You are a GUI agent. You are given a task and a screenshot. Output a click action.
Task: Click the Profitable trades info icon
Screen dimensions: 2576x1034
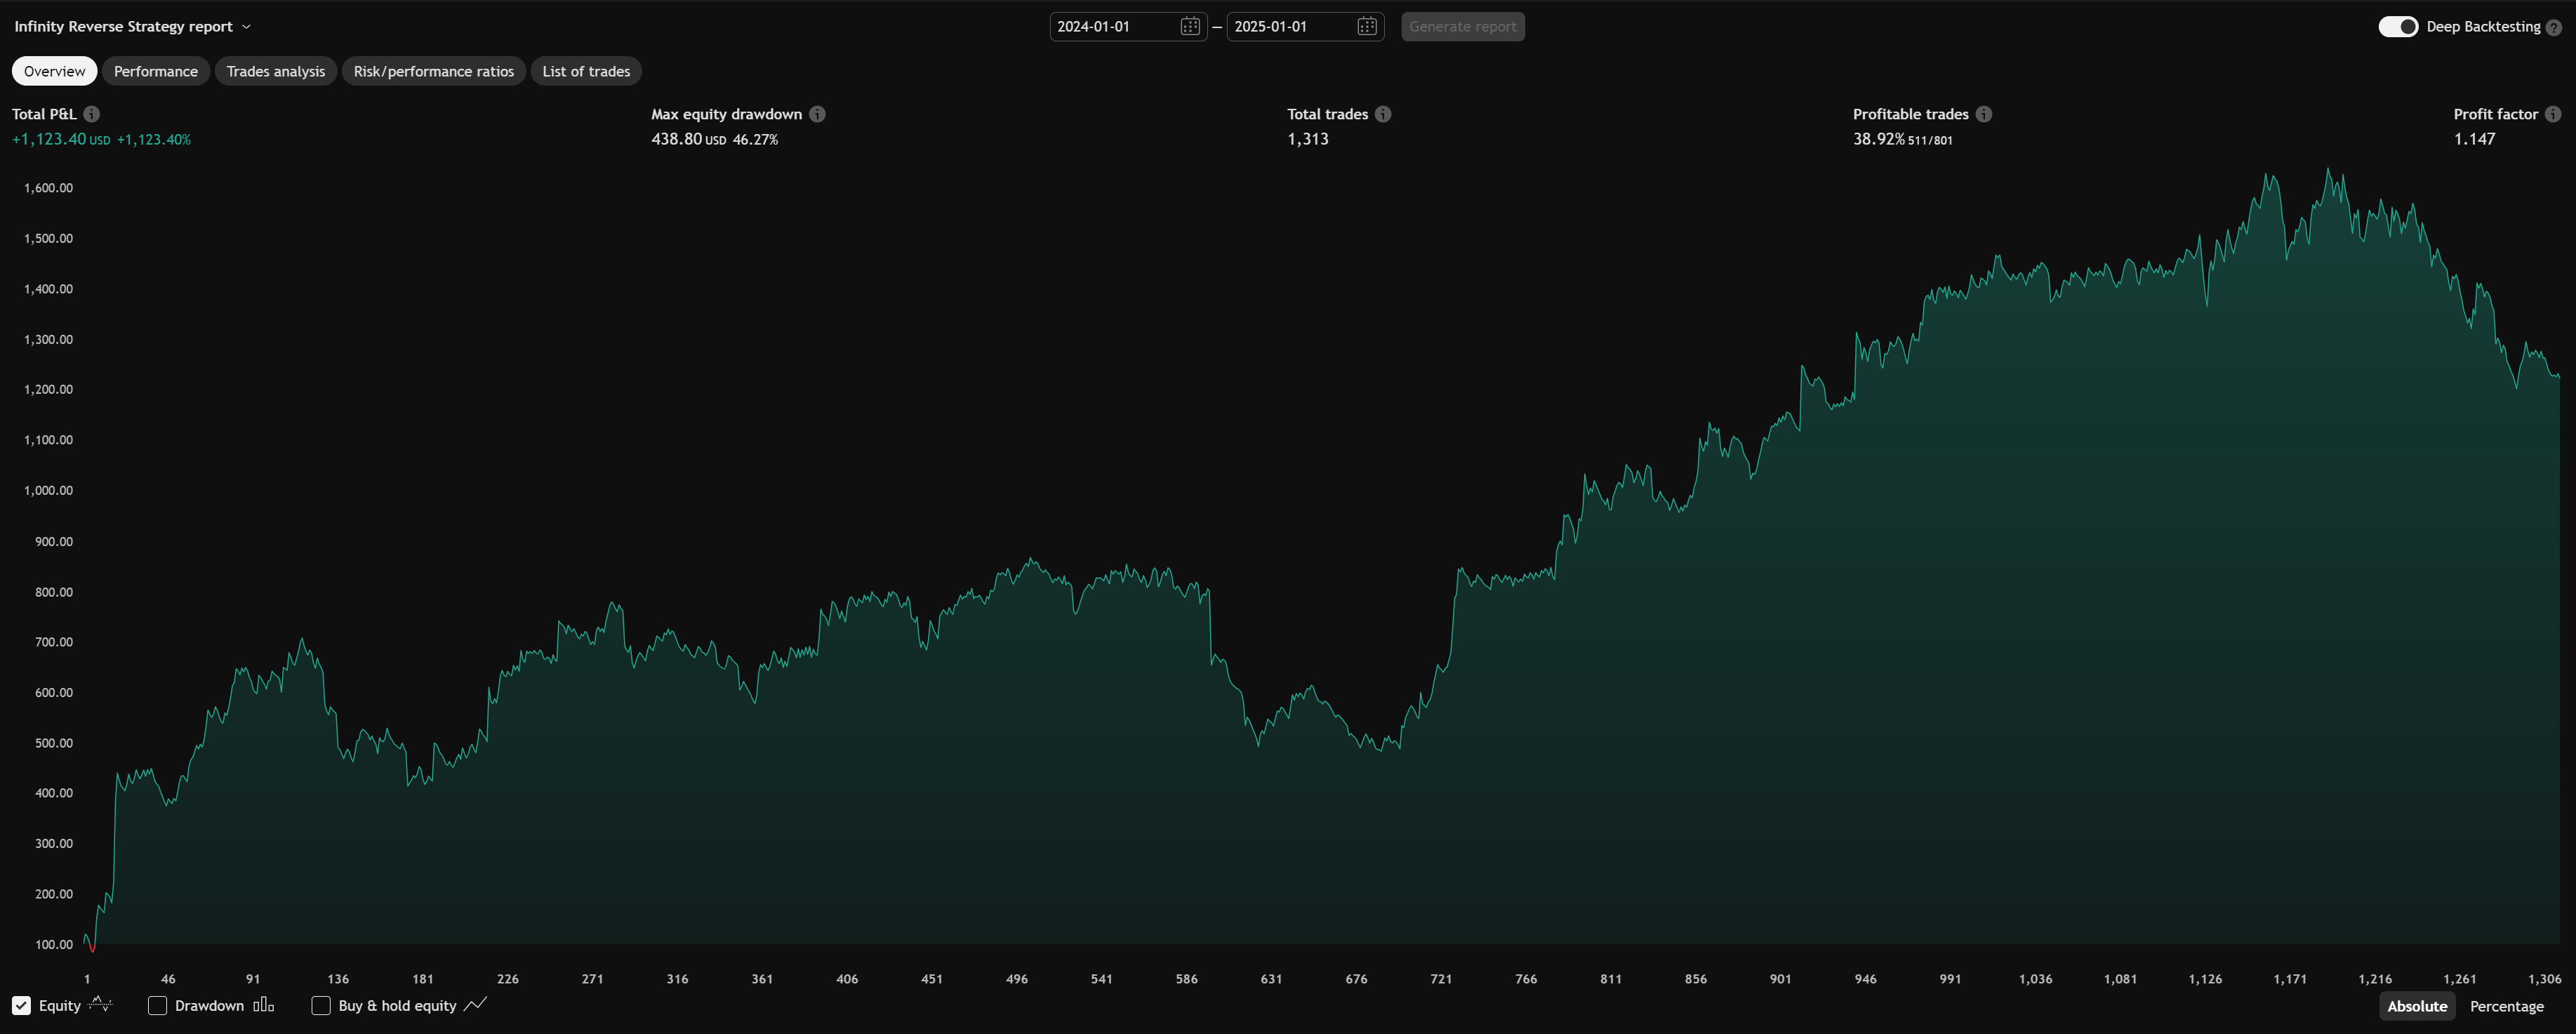click(1984, 114)
